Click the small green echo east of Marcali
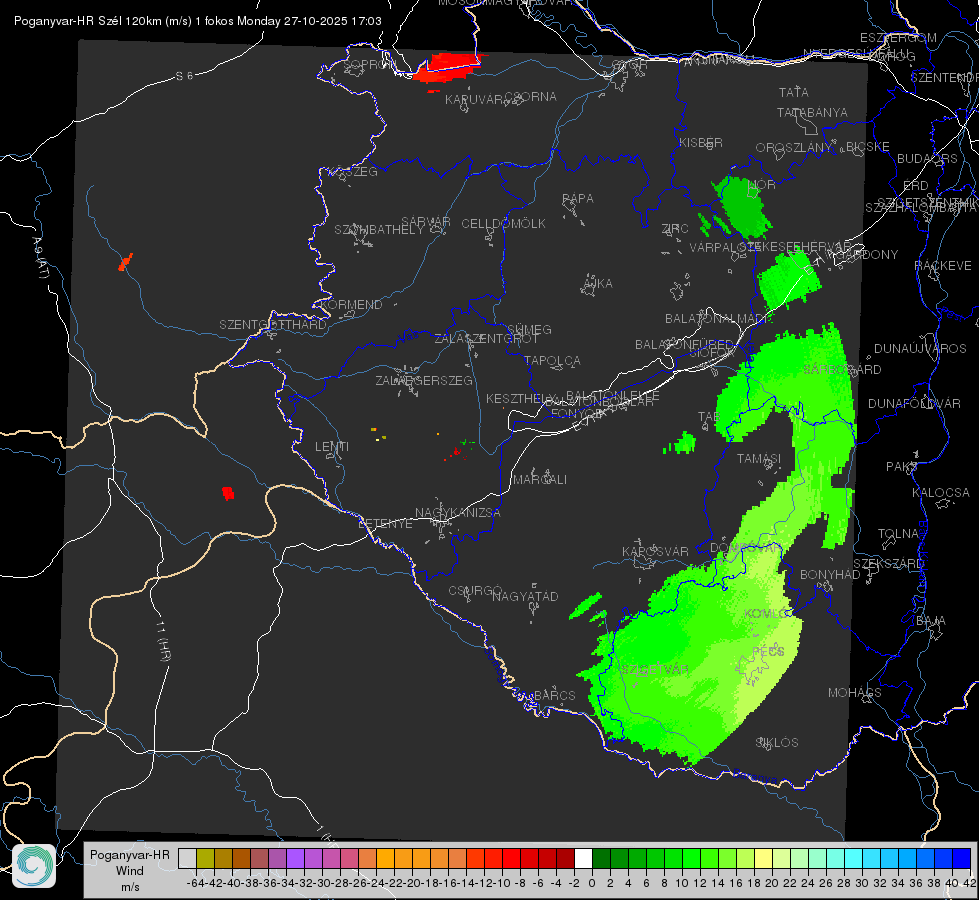The width and height of the screenshot is (979, 900). click(682, 443)
